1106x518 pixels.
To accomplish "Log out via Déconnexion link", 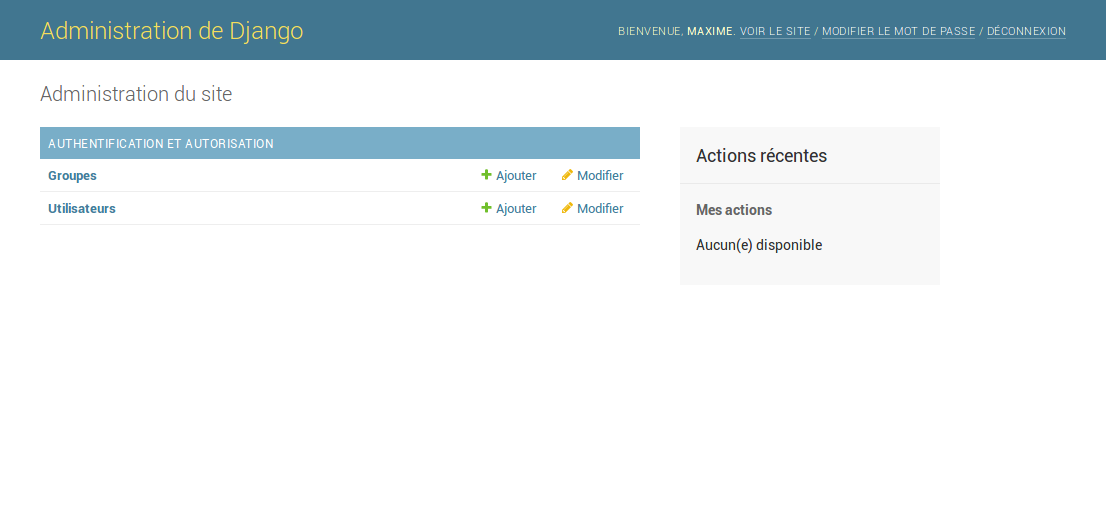I will (x=1026, y=32).
